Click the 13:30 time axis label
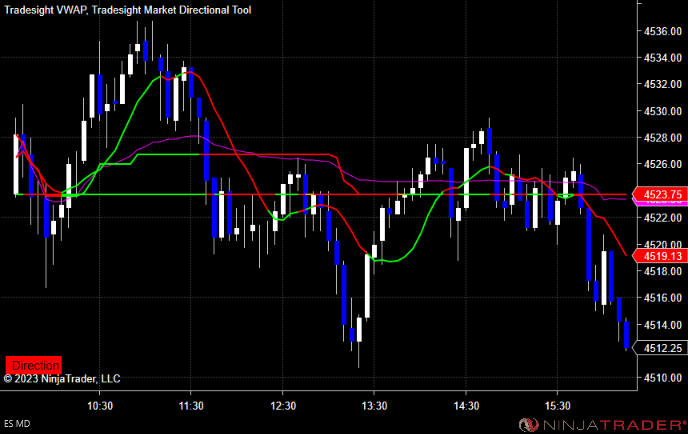The width and height of the screenshot is (688, 434). [x=374, y=406]
